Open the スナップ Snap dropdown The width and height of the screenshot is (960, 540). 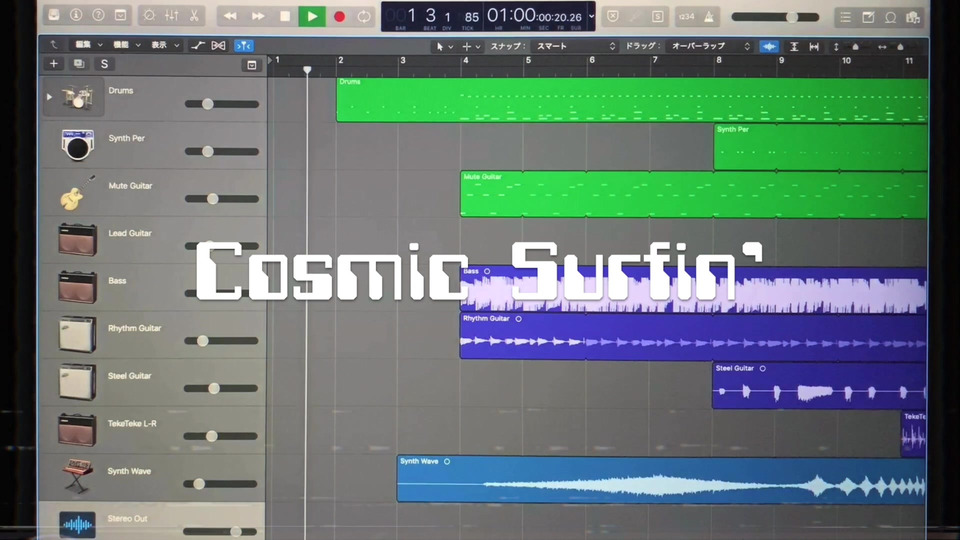point(574,47)
